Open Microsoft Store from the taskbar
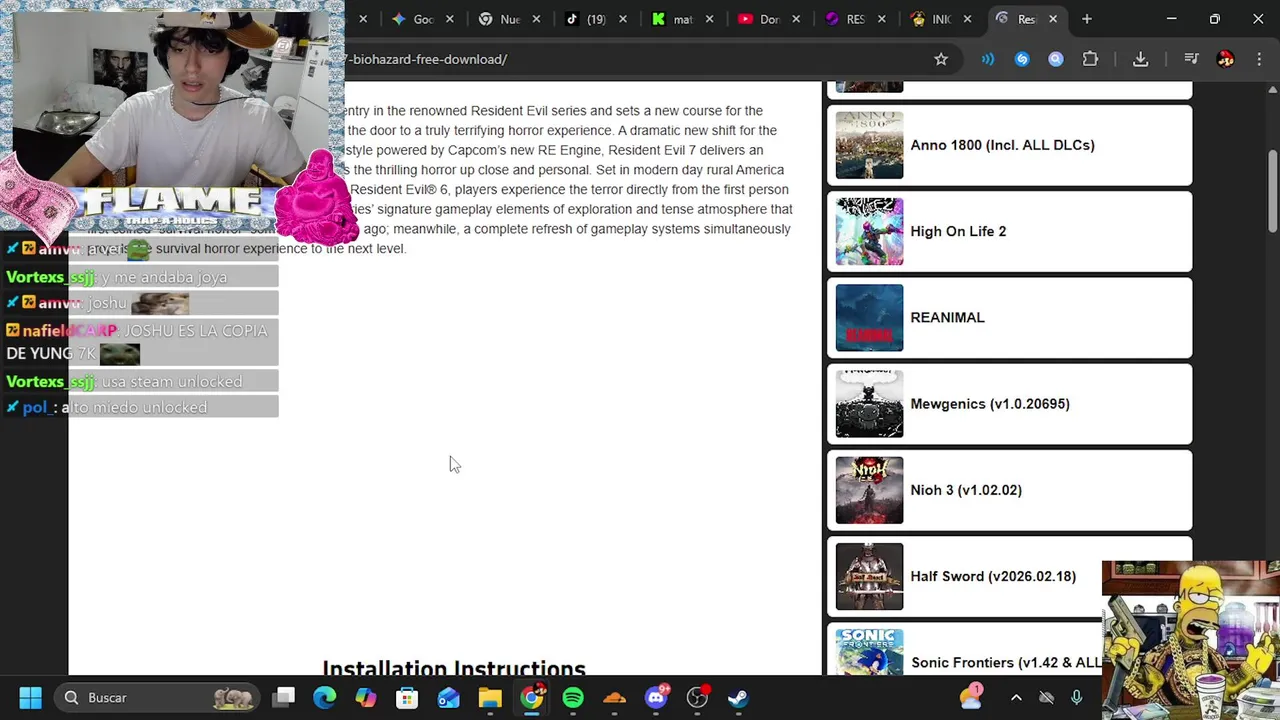 (x=407, y=698)
